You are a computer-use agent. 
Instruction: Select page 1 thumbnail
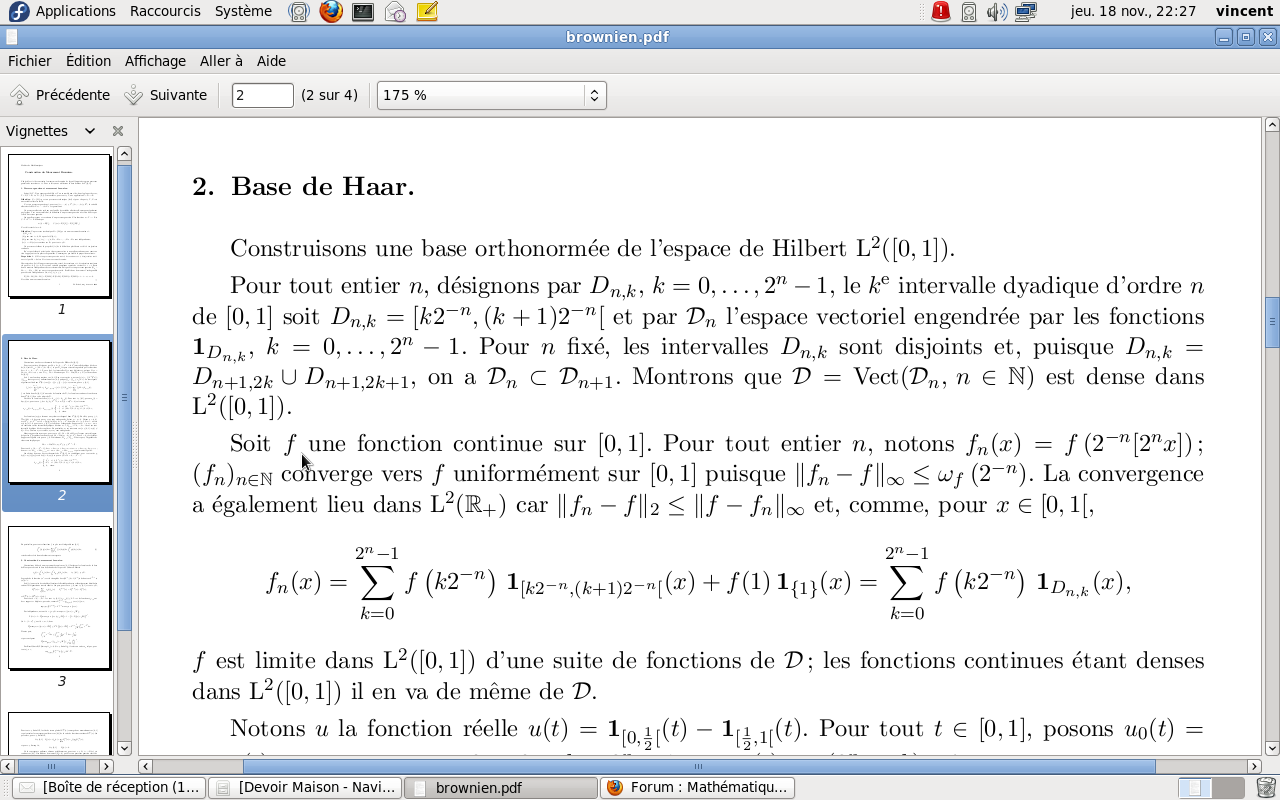pos(60,226)
